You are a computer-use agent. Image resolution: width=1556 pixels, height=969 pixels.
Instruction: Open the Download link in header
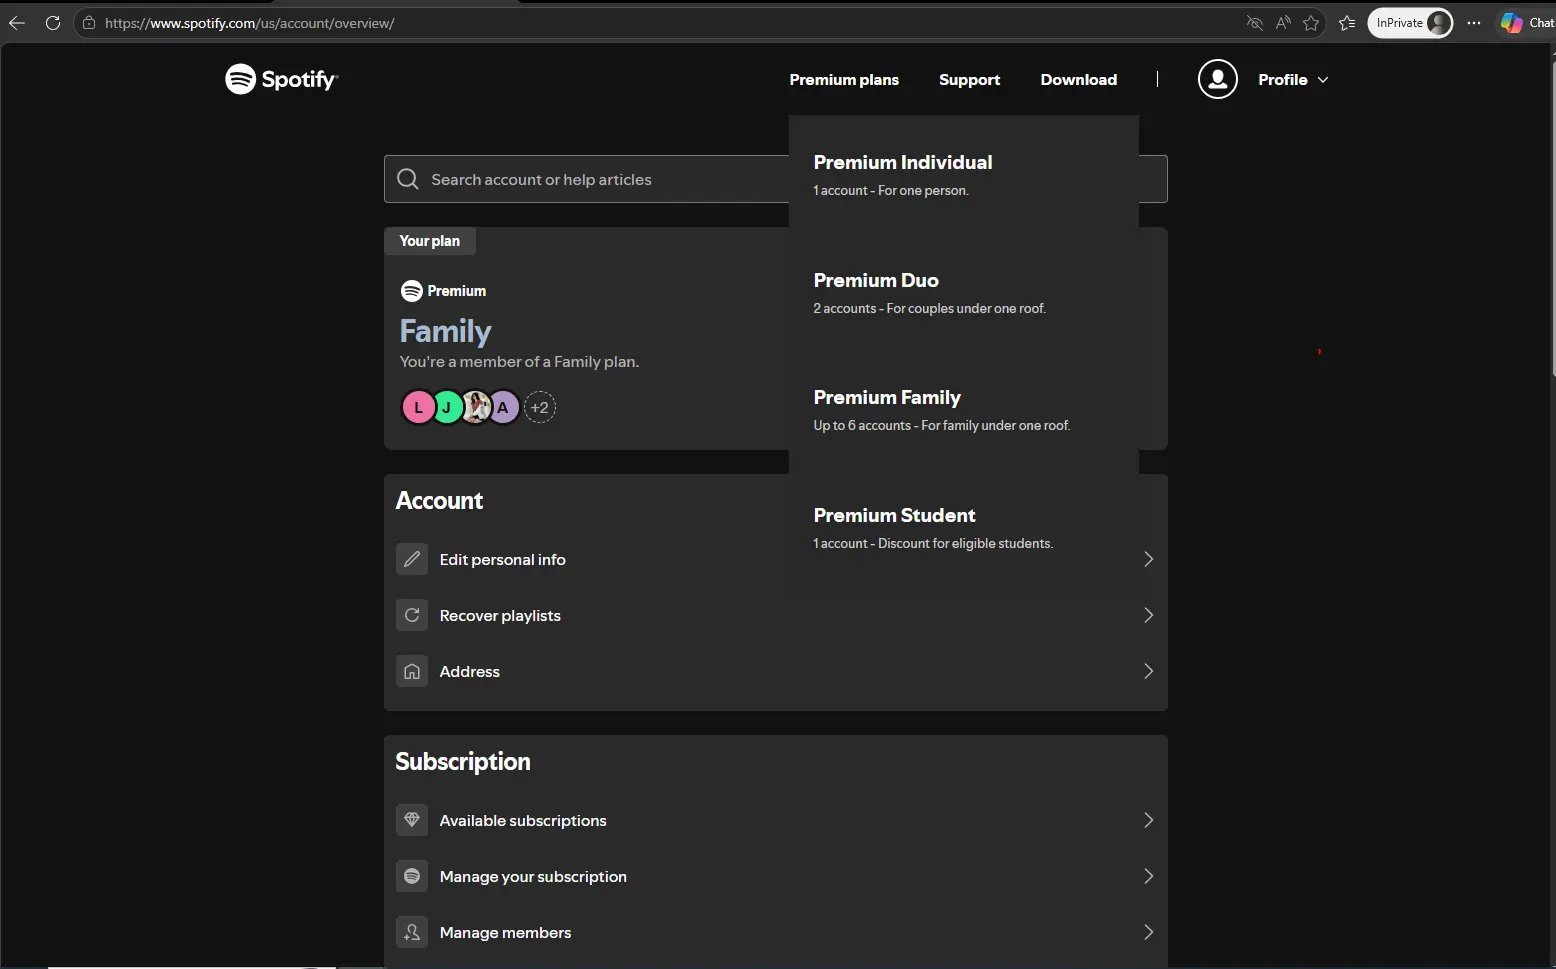click(x=1078, y=80)
